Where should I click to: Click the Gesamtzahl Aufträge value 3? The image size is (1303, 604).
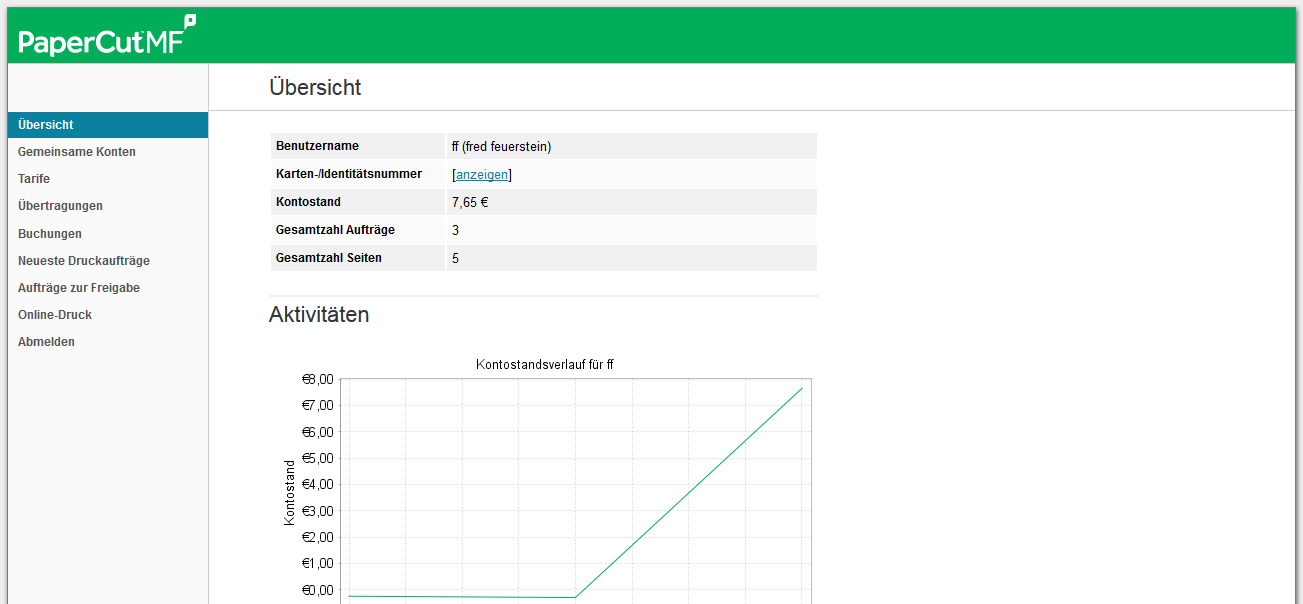[x=456, y=230]
